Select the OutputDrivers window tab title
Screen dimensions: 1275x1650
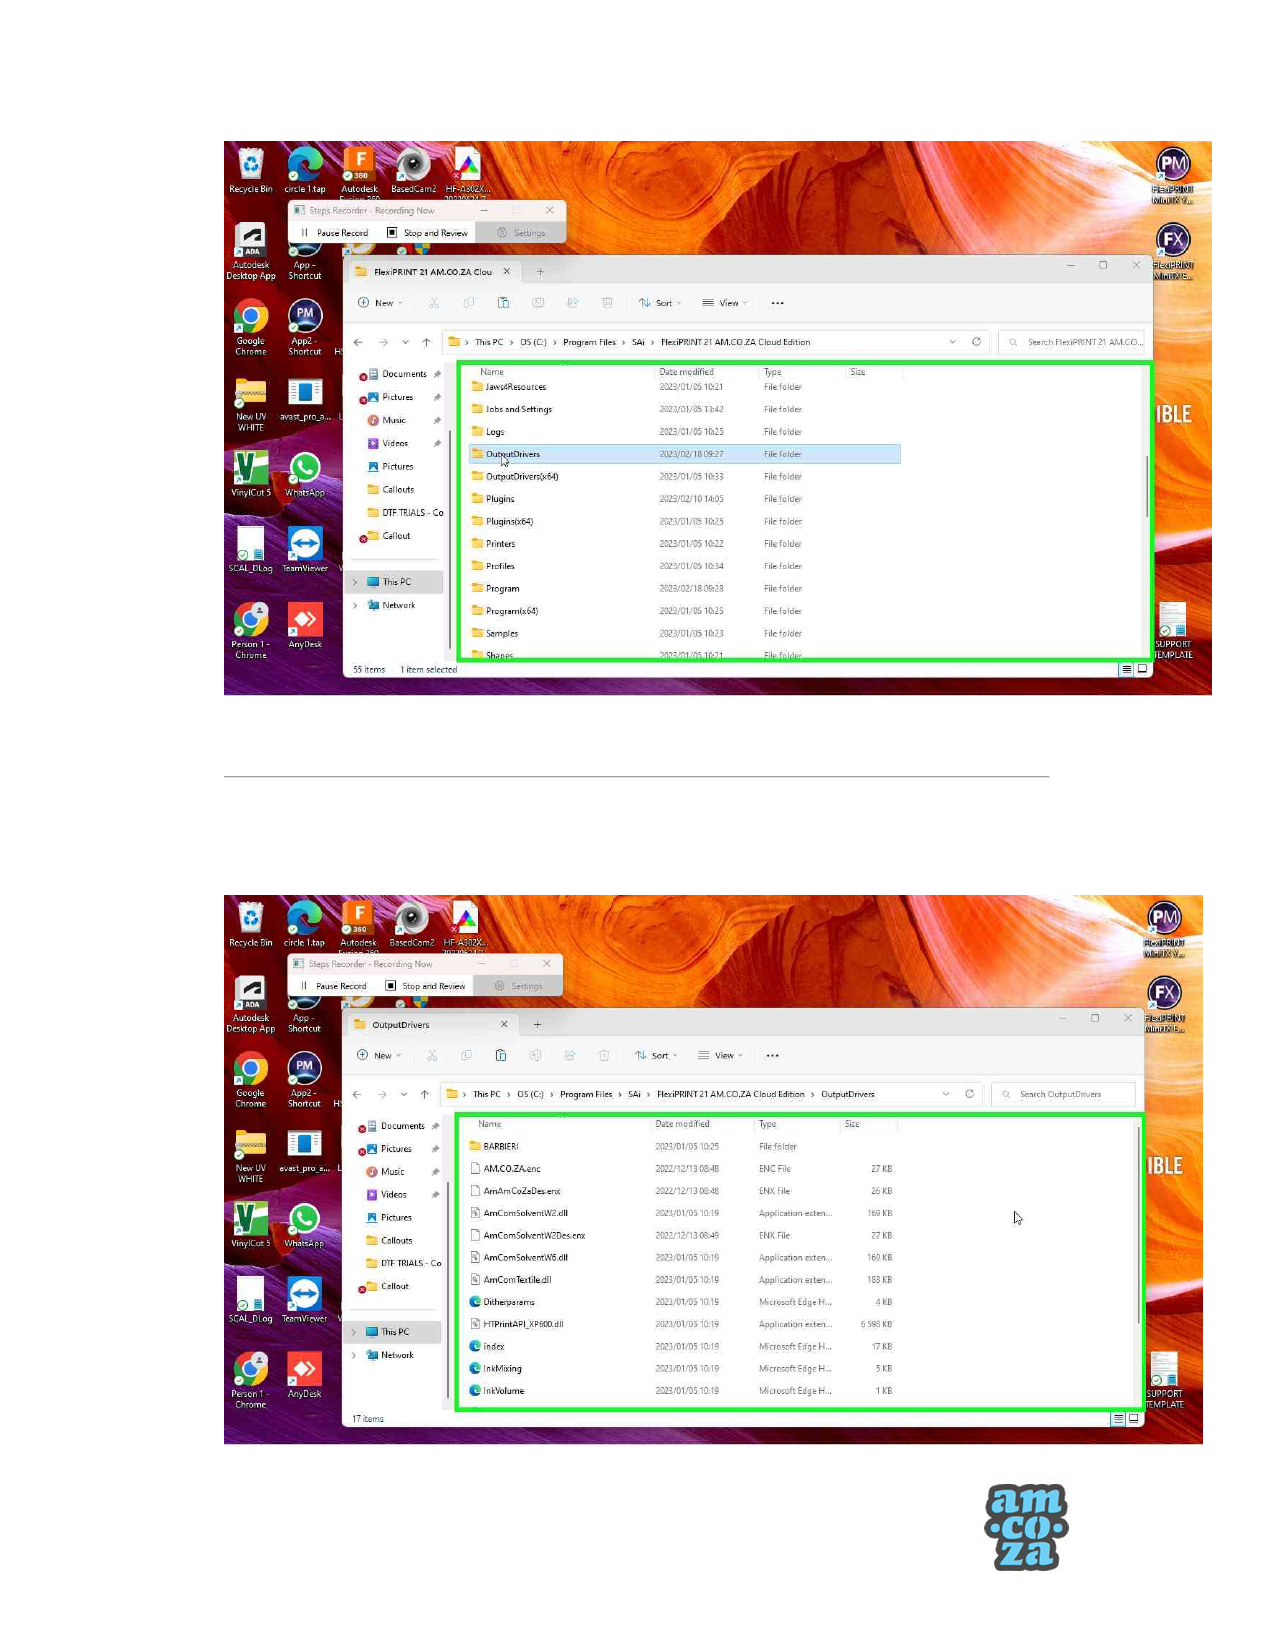pos(401,1024)
